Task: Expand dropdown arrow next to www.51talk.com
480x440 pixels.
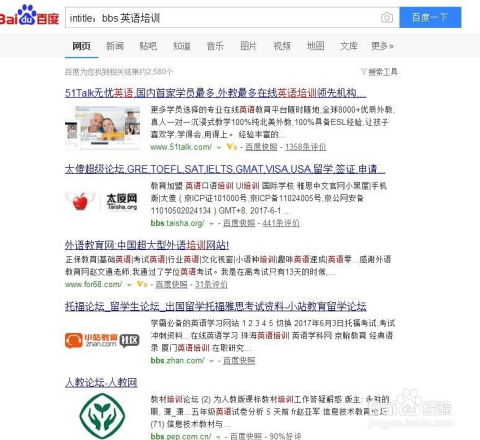Action: tap(219, 147)
